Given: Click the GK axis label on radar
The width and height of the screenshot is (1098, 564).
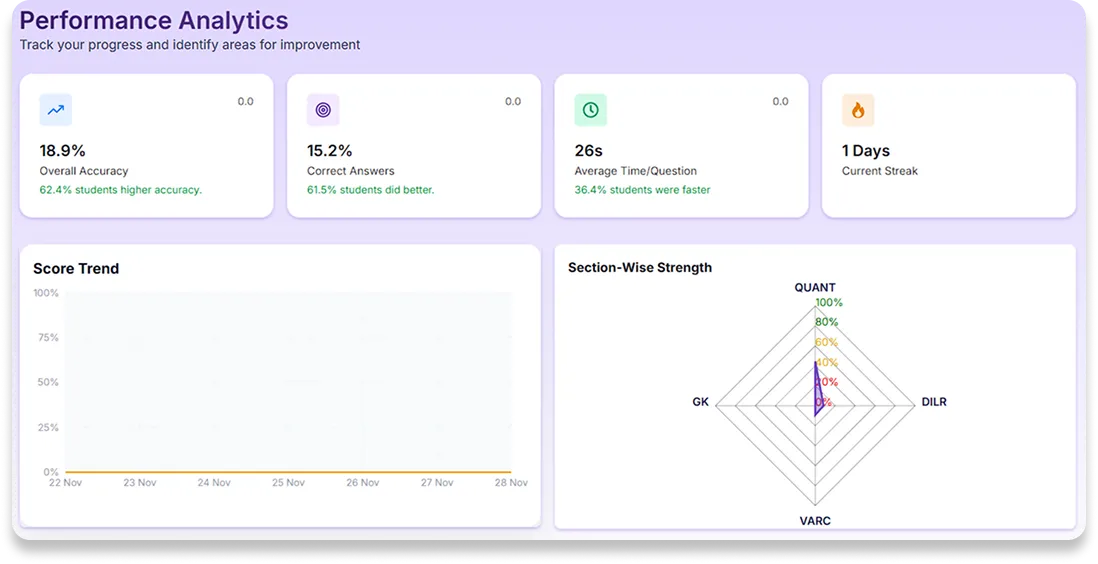Looking at the screenshot, I should coord(700,402).
